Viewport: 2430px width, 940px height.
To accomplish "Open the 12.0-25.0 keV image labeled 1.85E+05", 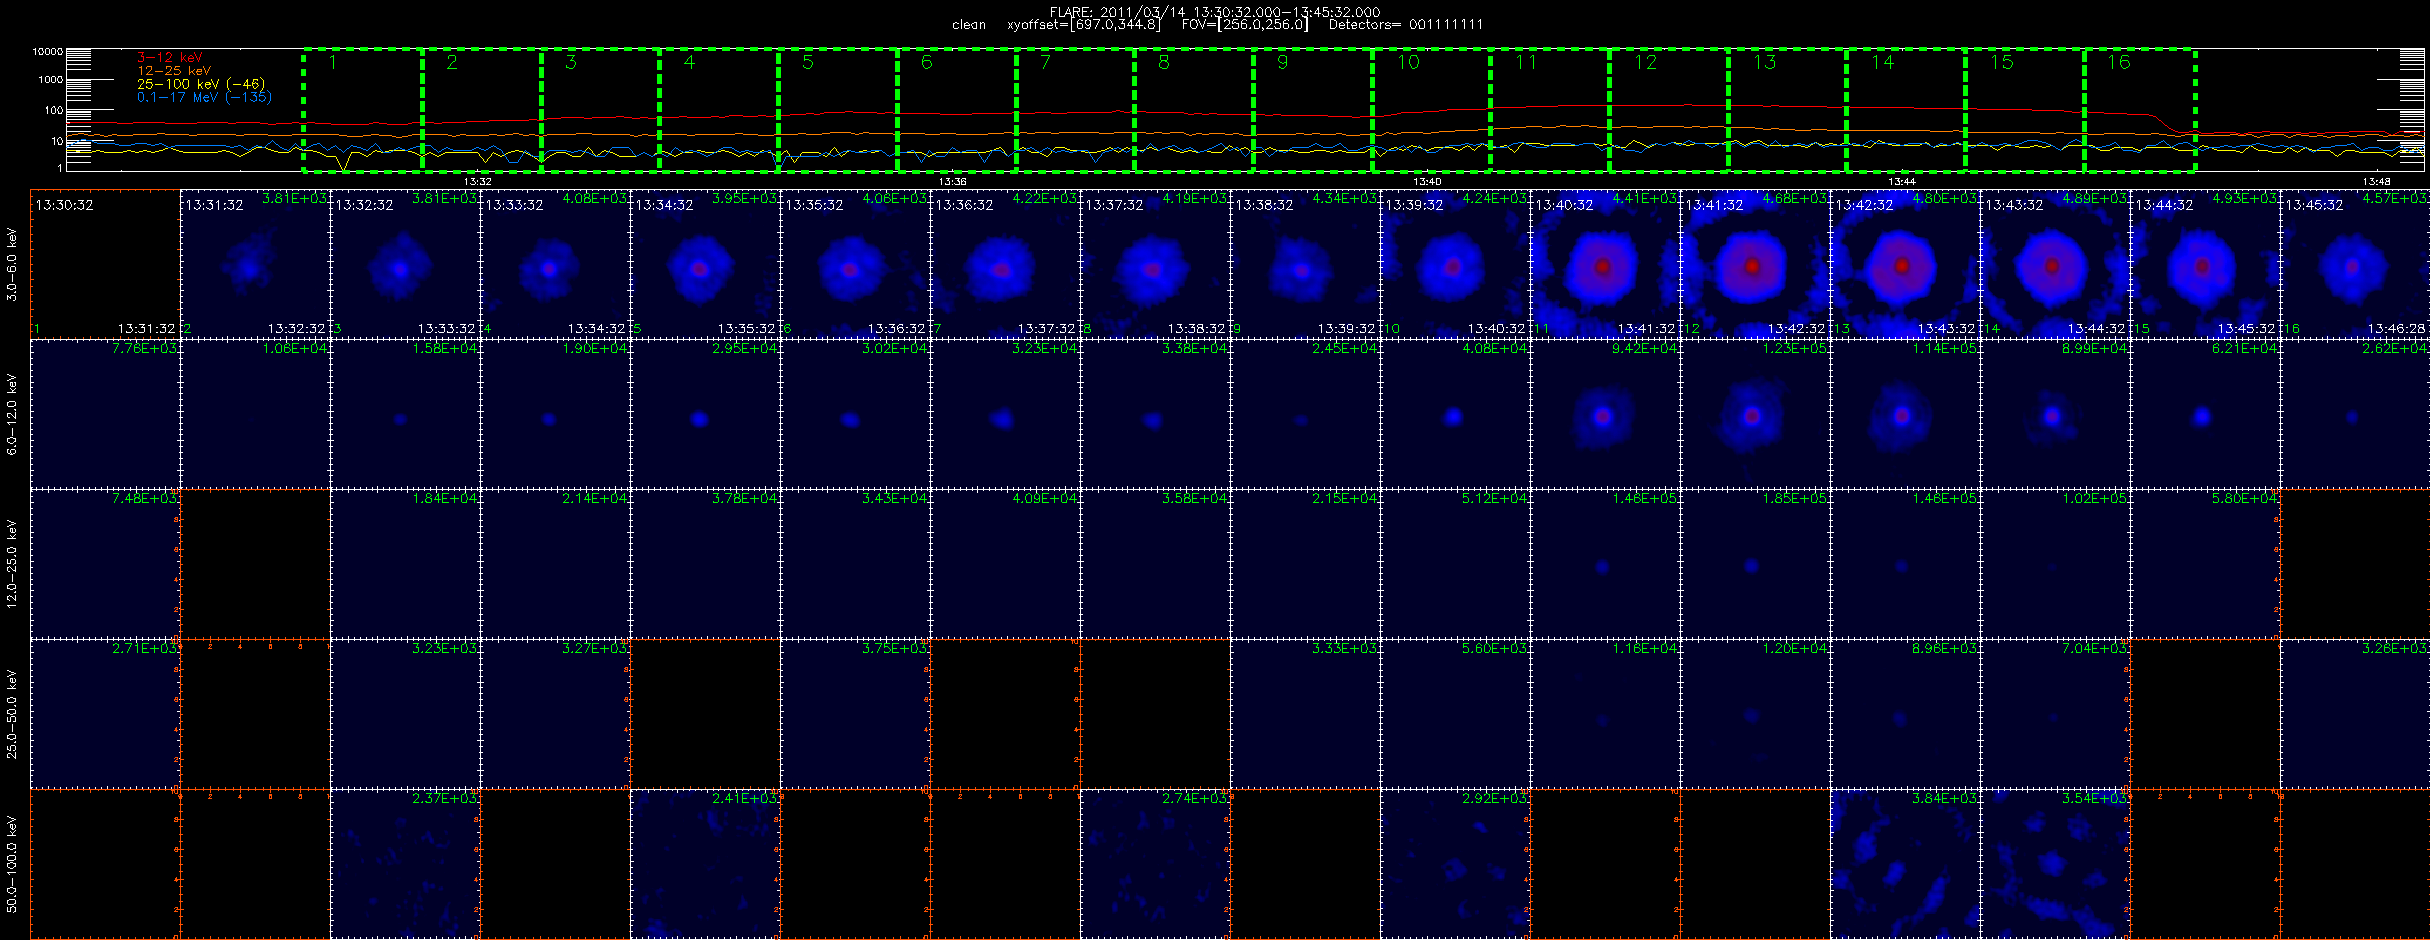I will pos(1755,564).
